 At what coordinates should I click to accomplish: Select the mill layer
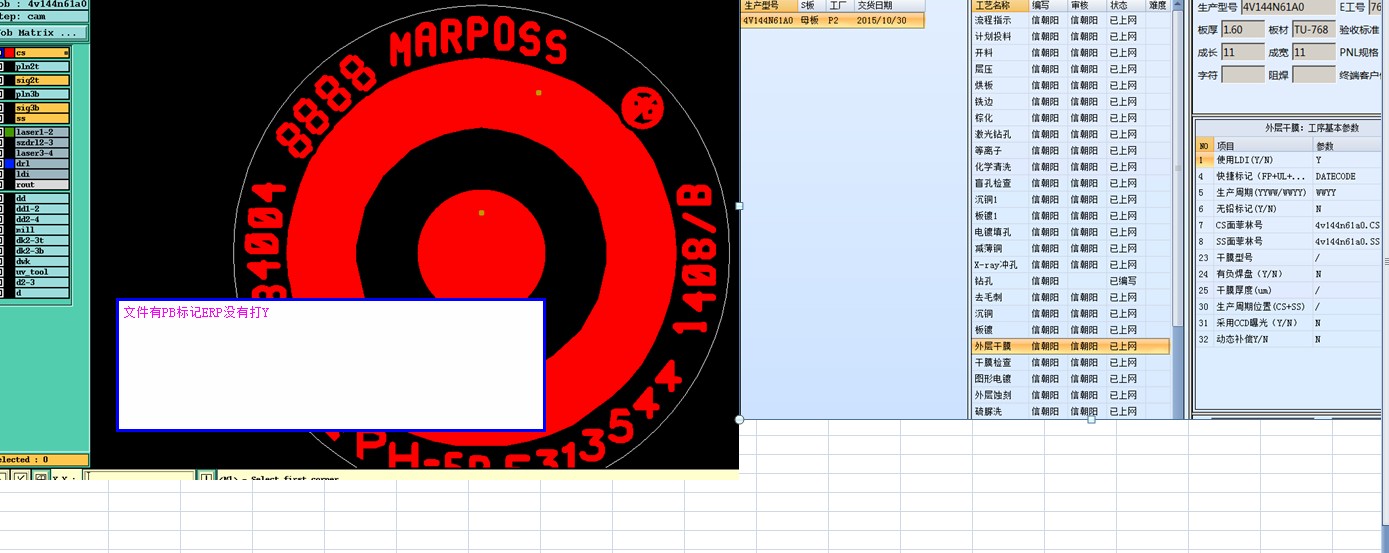point(41,230)
